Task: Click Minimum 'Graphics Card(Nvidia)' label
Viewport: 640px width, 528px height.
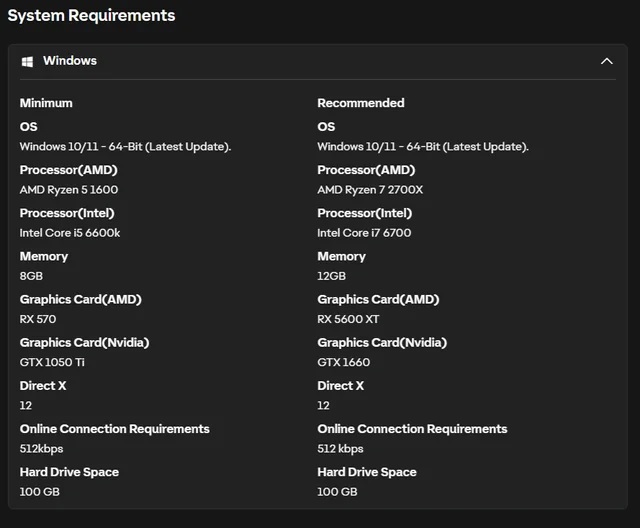Action: (x=84, y=343)
